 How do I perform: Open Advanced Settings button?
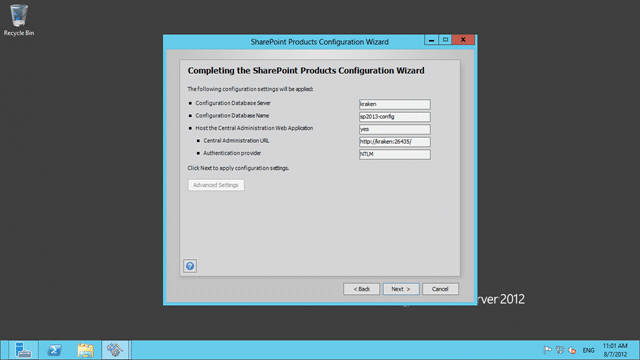216,185
